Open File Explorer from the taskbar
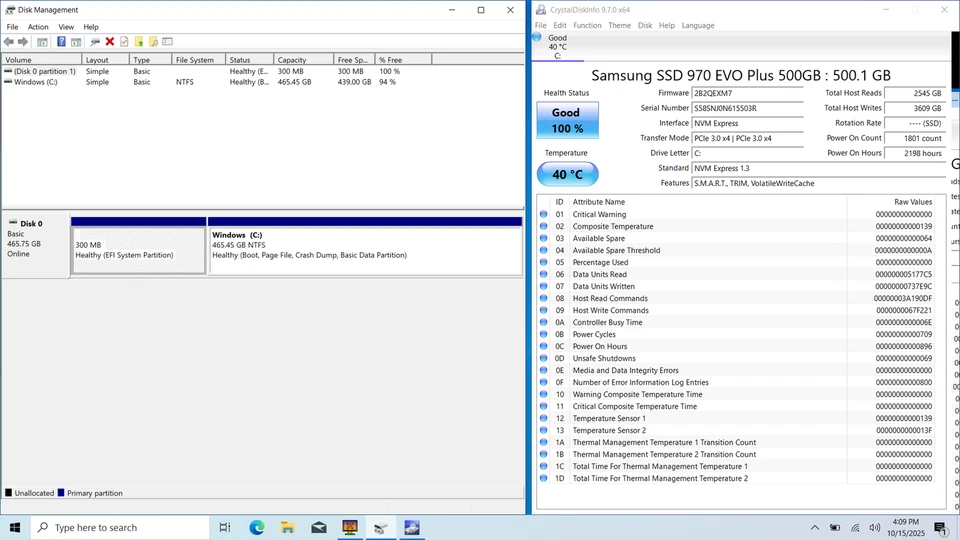960x540 pixels. tap(288, 527)
